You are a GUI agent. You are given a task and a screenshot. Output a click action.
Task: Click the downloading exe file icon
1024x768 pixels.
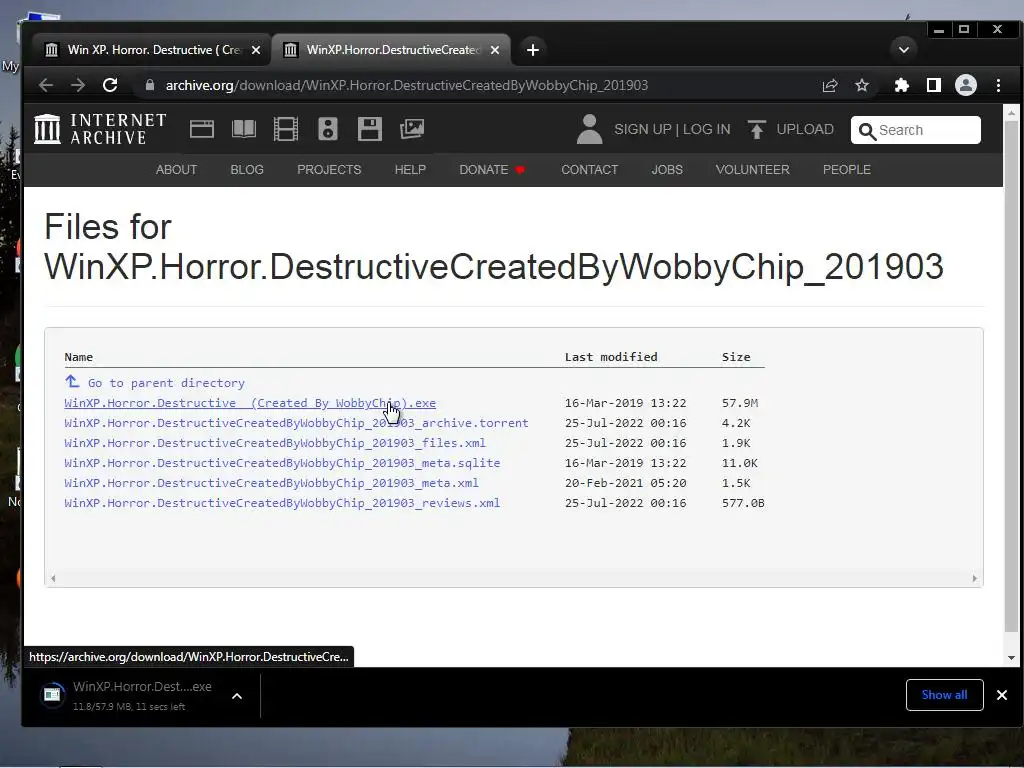point(53,695)
